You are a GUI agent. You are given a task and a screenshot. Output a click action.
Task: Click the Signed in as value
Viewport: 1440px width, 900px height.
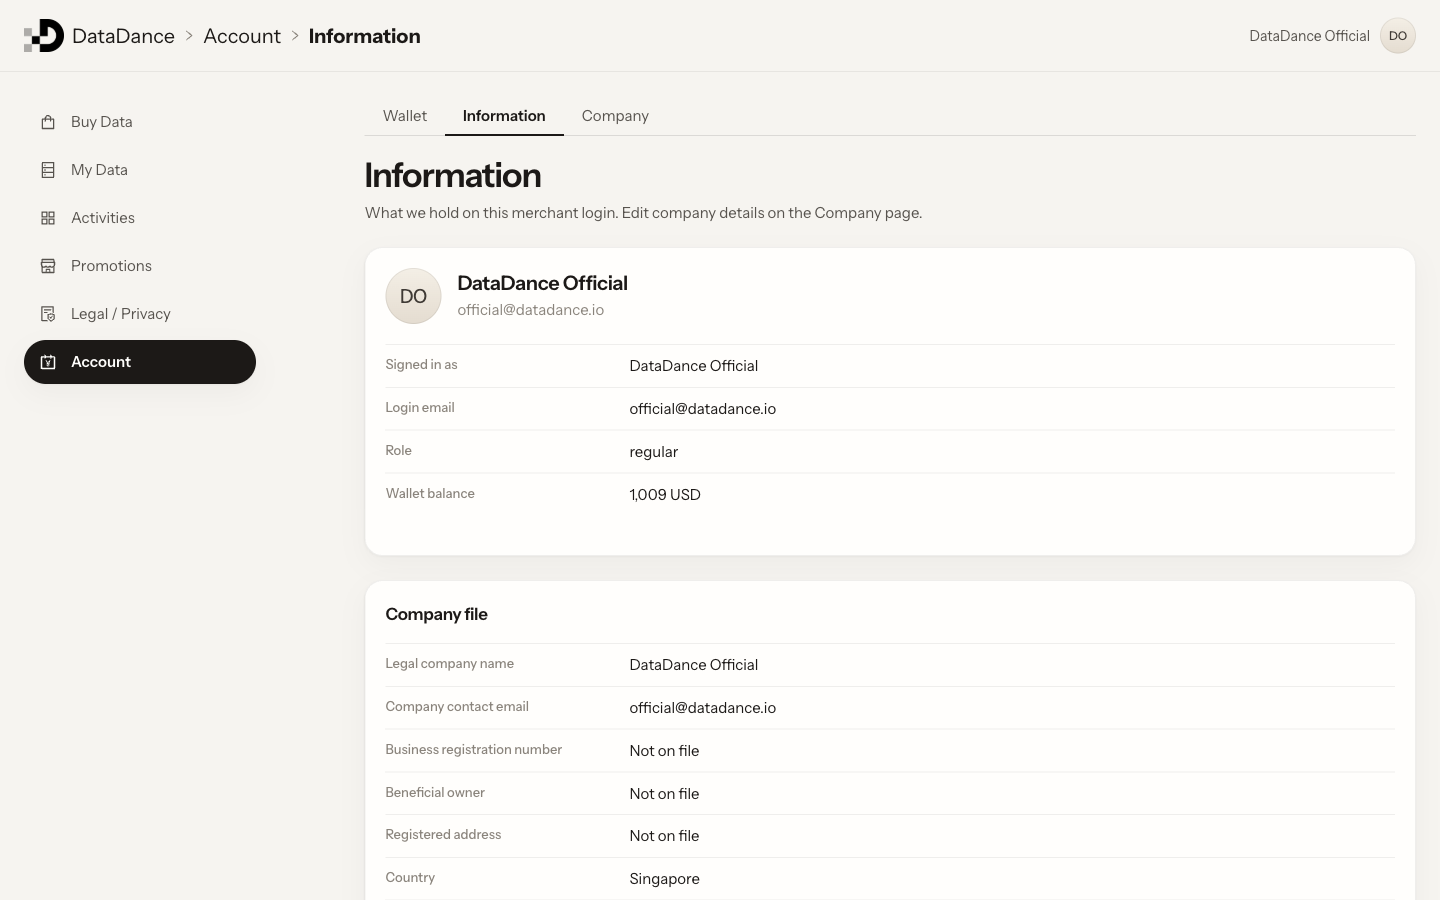pos(693,366)
